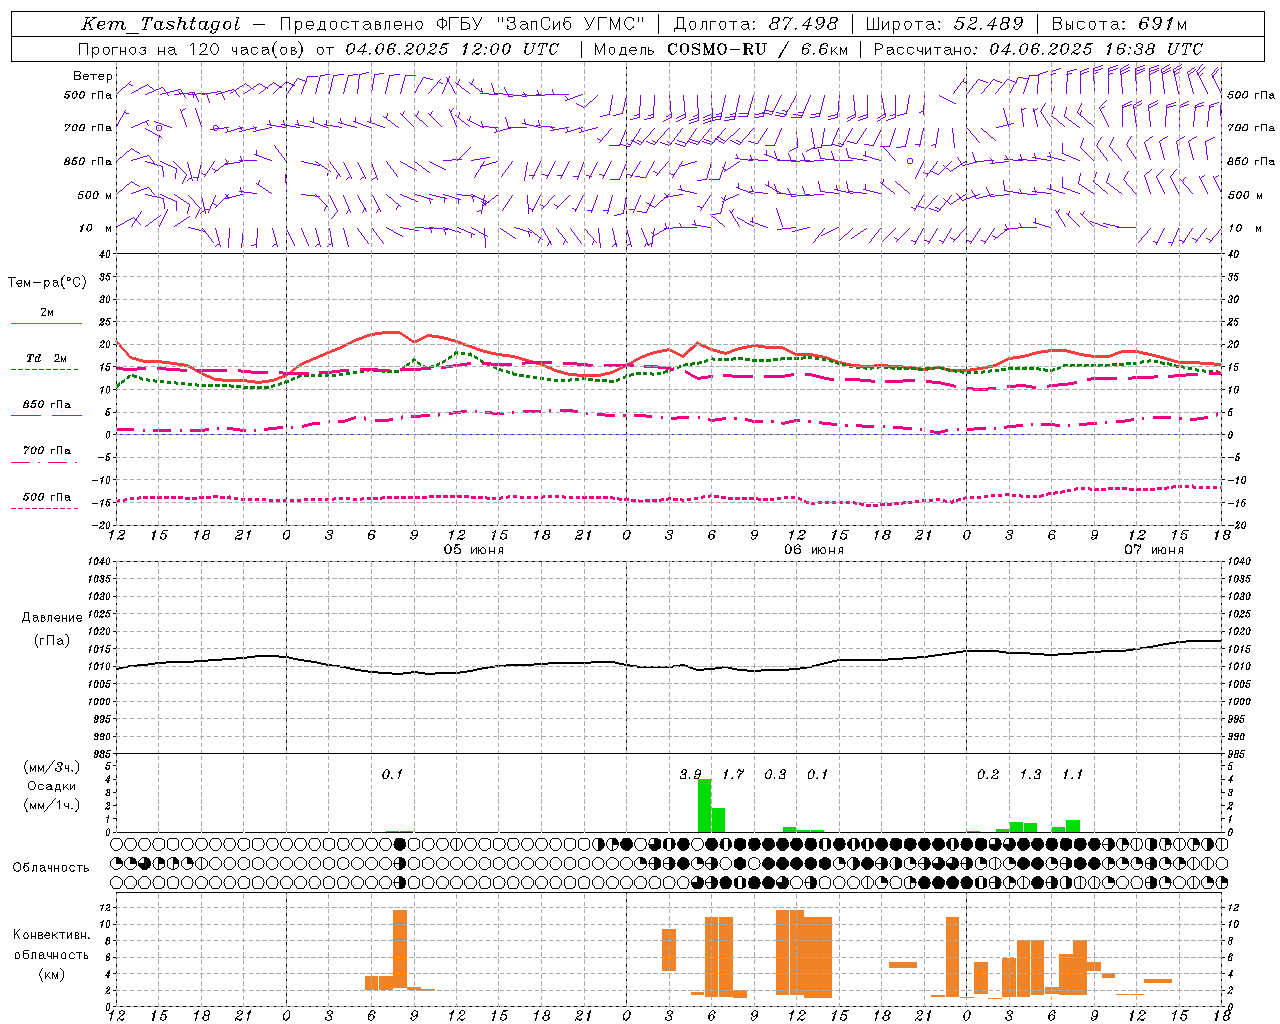
Task: Click the (мм/3ч.) precipitation unit label
Action: [x=52, y=767]
